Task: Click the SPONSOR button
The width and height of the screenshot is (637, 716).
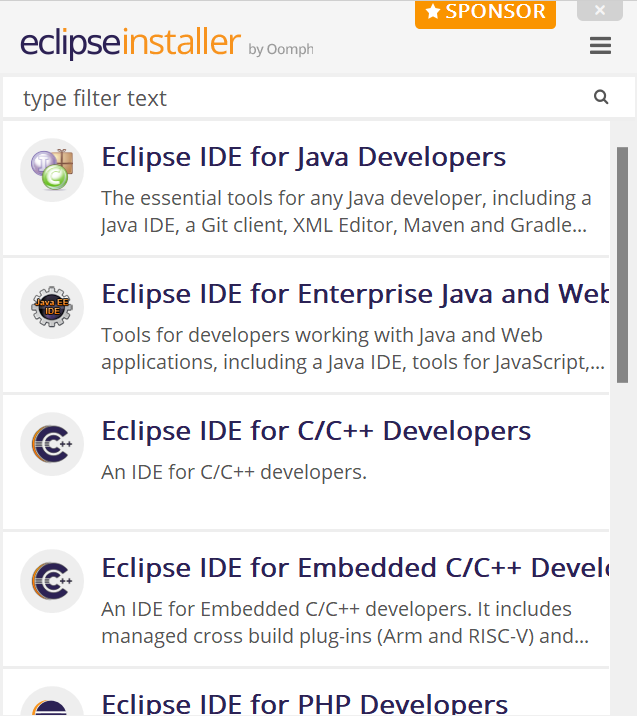Action: pyautogui.click(x=485, y=13)
